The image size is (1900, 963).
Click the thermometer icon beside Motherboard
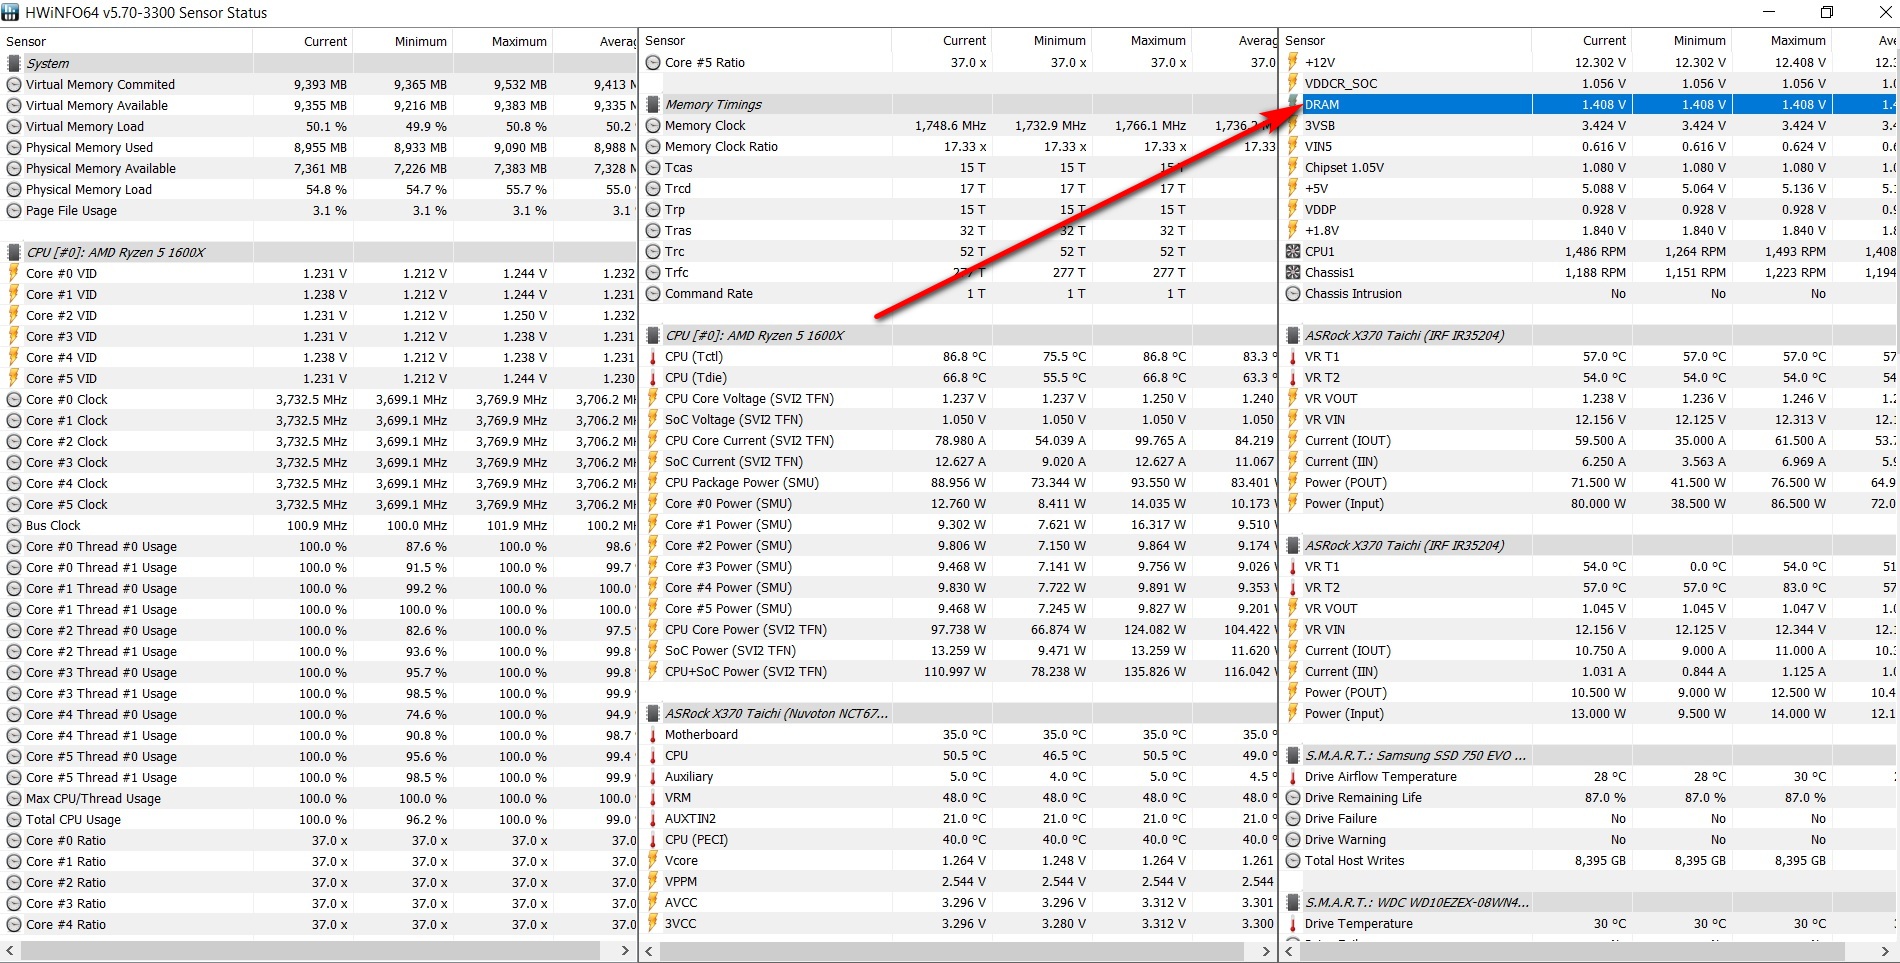pos(653,735)
